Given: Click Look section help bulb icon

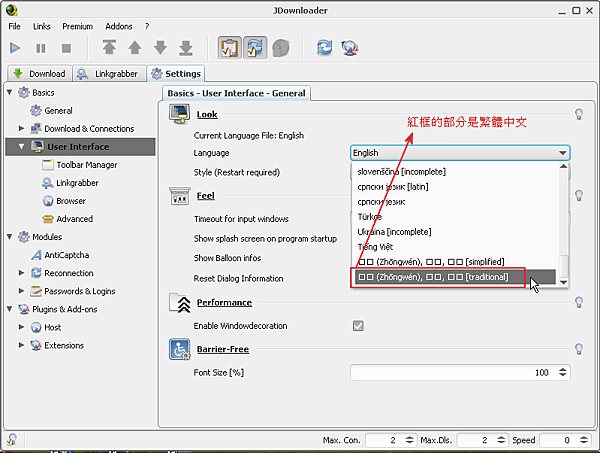Looking at the screenshot, I should 579,114.
